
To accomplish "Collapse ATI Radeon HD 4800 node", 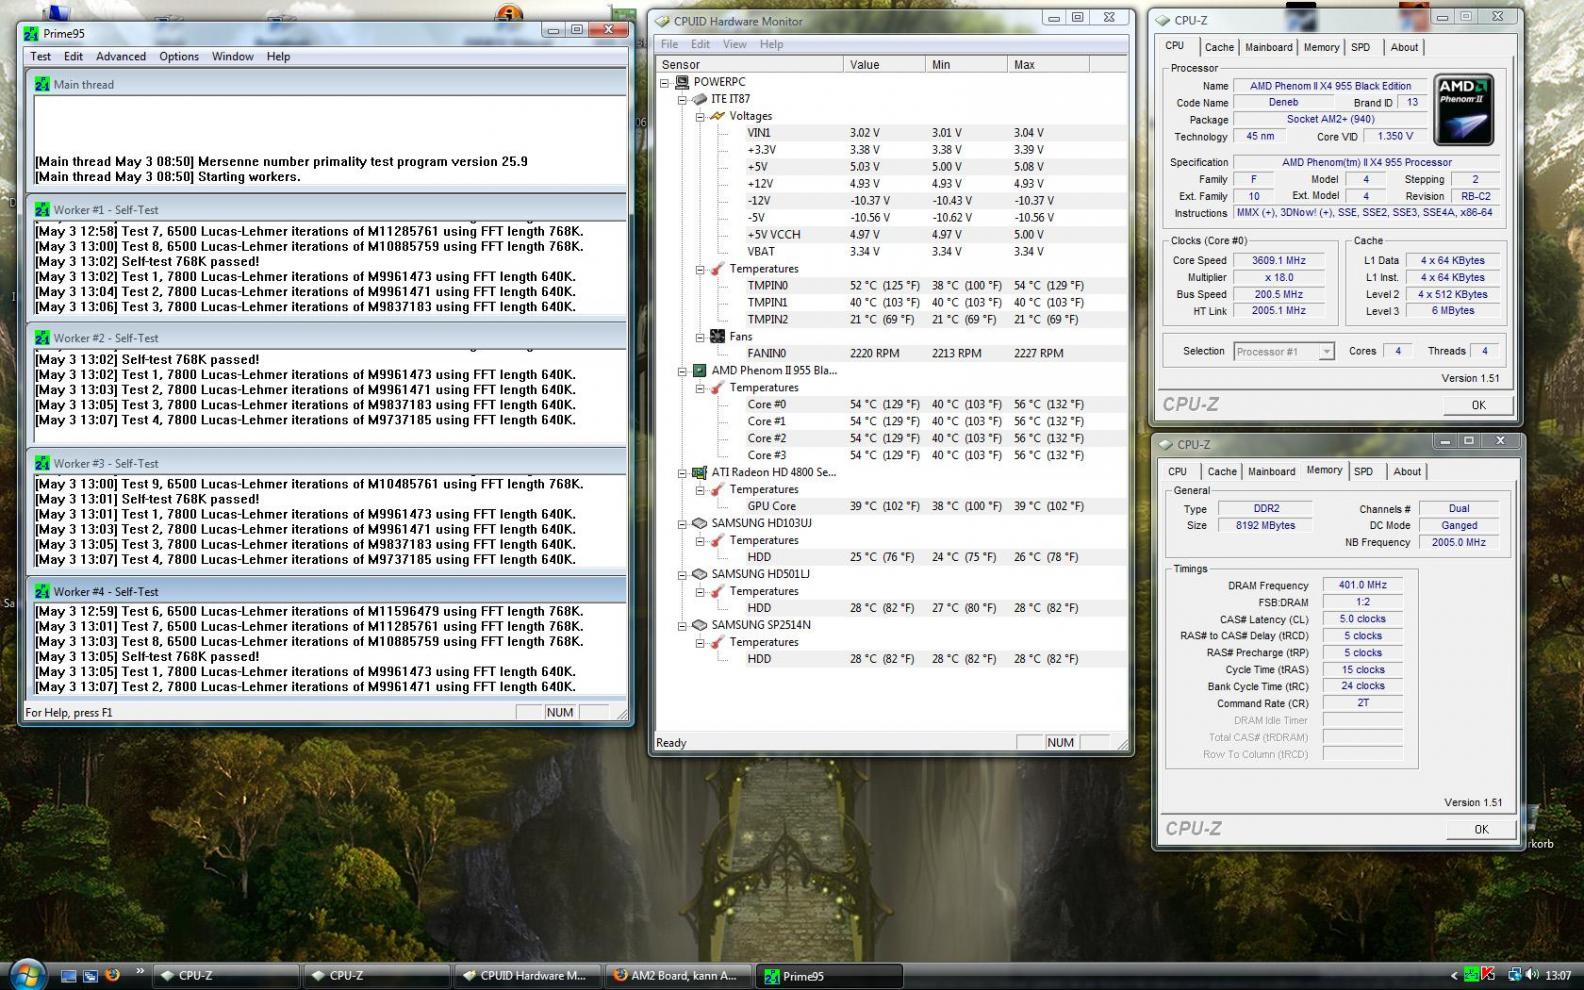I will 682,473.
